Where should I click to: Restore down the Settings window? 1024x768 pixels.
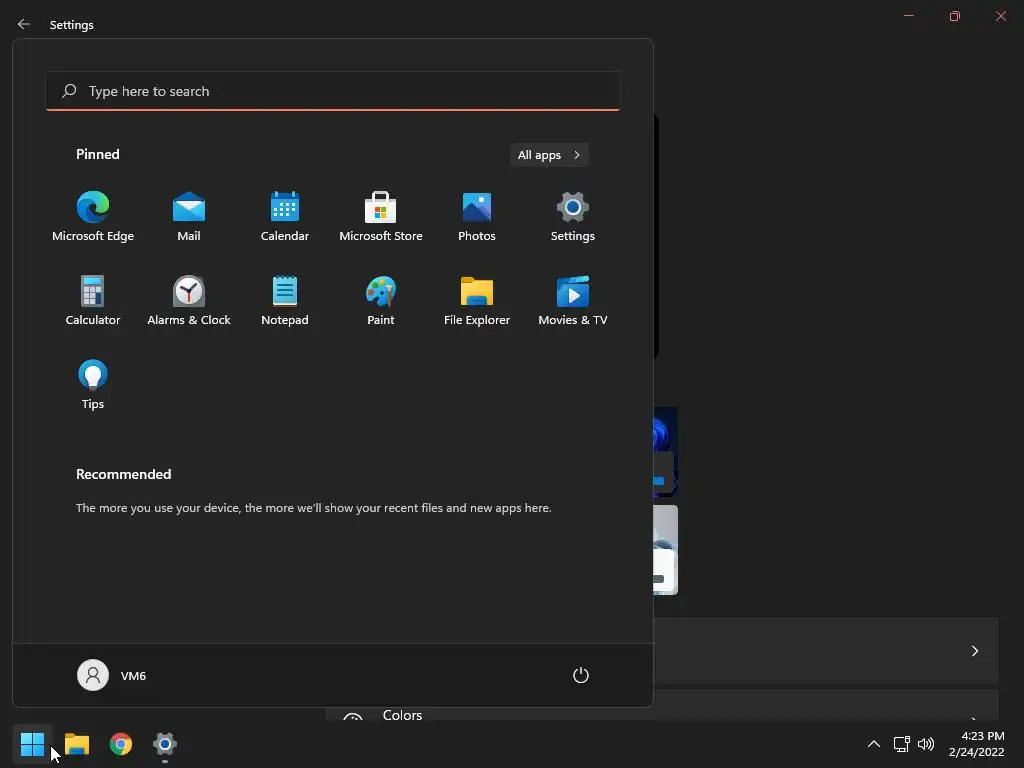(955, 16)
